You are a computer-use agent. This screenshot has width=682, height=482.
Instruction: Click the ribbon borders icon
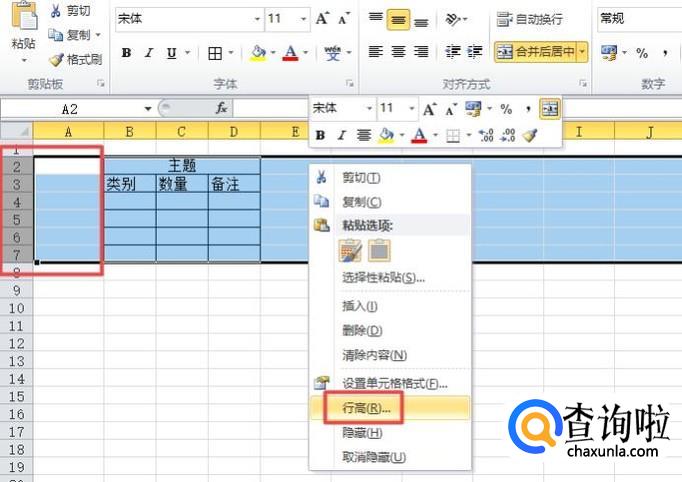click(215, 53)
